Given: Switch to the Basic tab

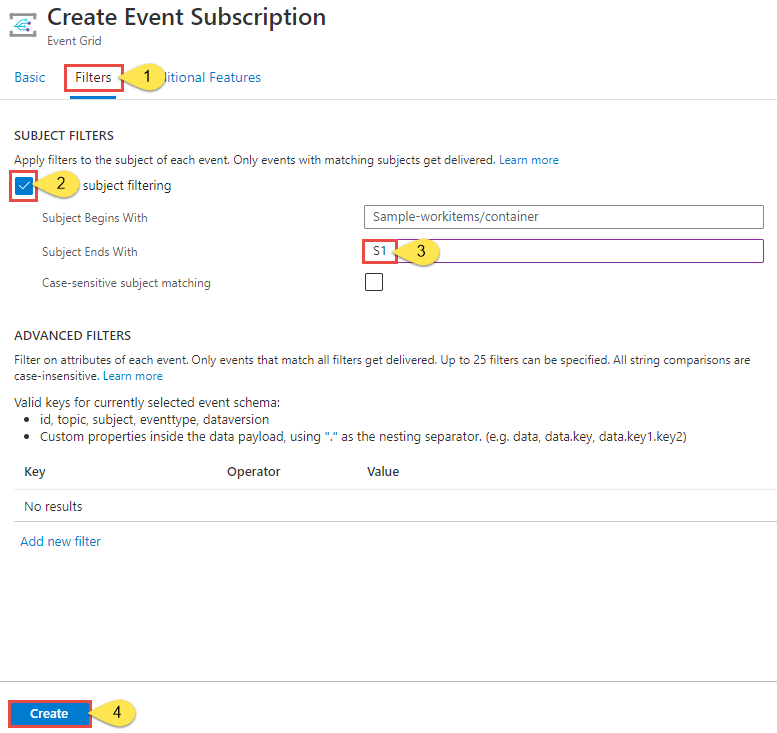Looking at the screenshot, I should [x=30, y=77].
